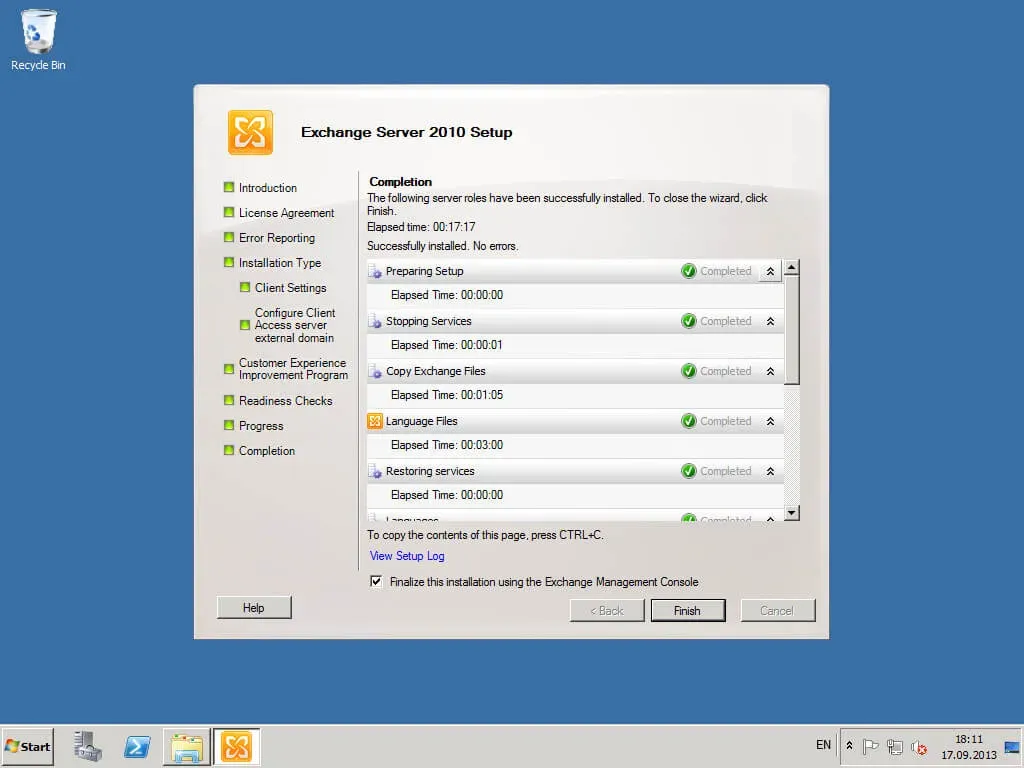Click the Finish button
Image resolution: width=1024 pixels, height=768 pixels.
point(688,611)
